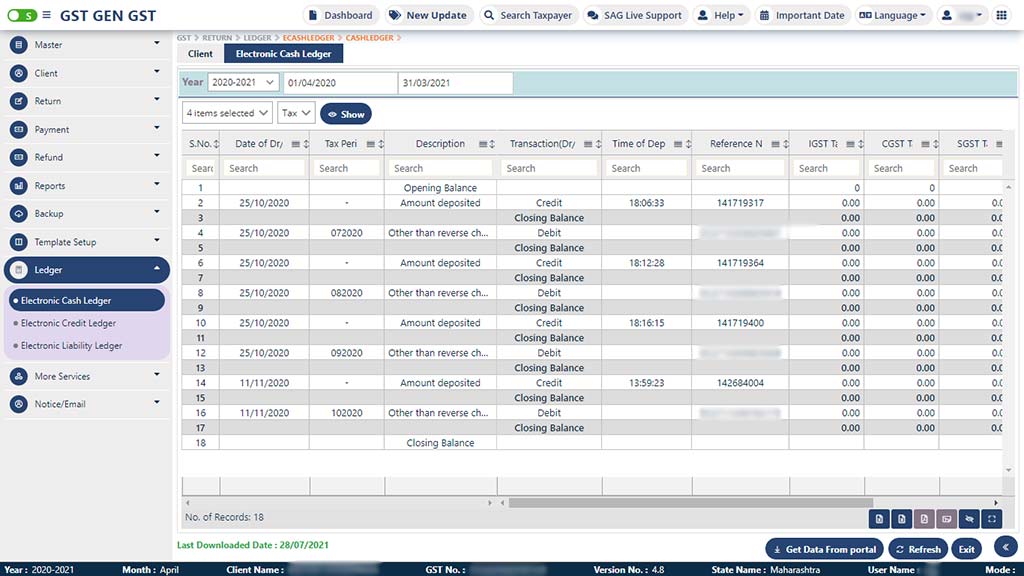Open the Year 2020-2021 dropdown
The image size is (1024, 576).
pos(243,83)
